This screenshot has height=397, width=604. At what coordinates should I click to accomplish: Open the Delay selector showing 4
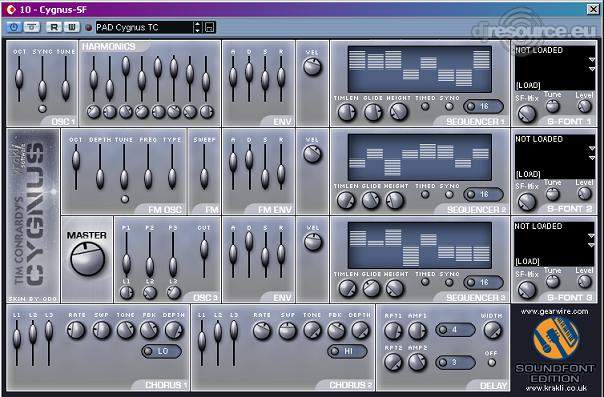click(455, 330)
